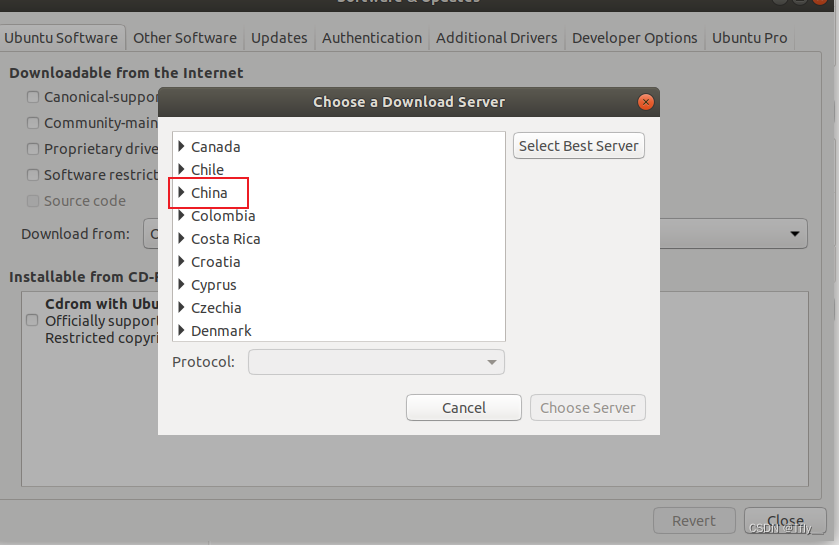Open the Updates tab
Viewport: 839px width, 545px height.
pyautogui.click(x=279, y=38)
